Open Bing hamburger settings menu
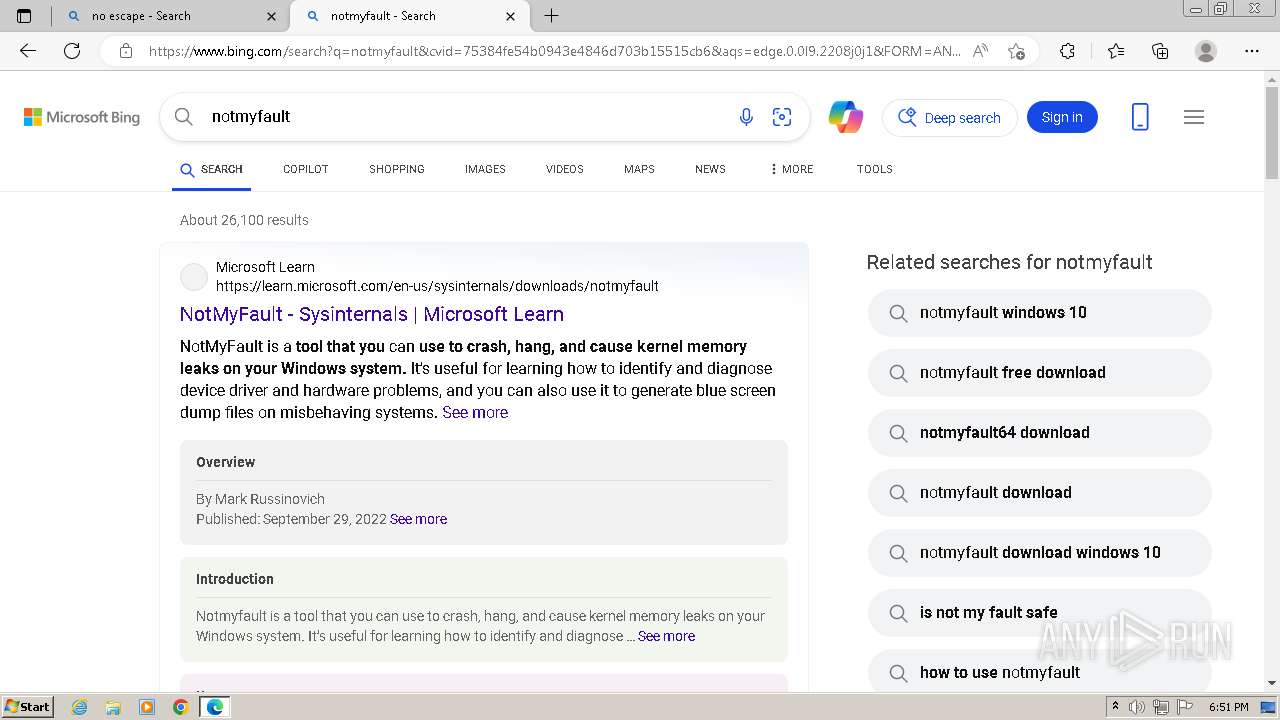 [1194, 117]
